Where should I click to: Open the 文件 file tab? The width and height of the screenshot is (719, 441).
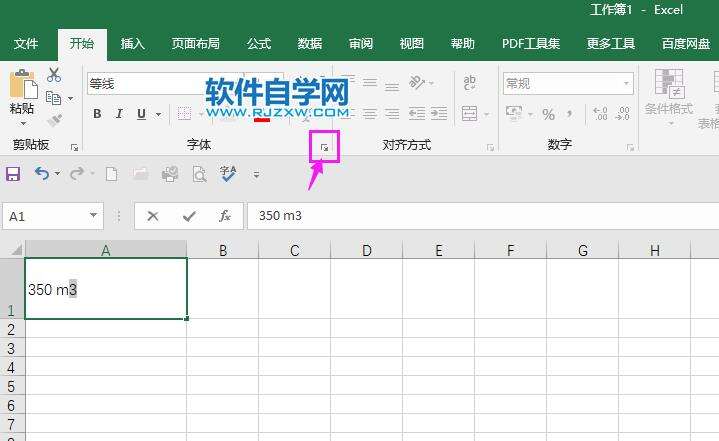pos(26,44)
